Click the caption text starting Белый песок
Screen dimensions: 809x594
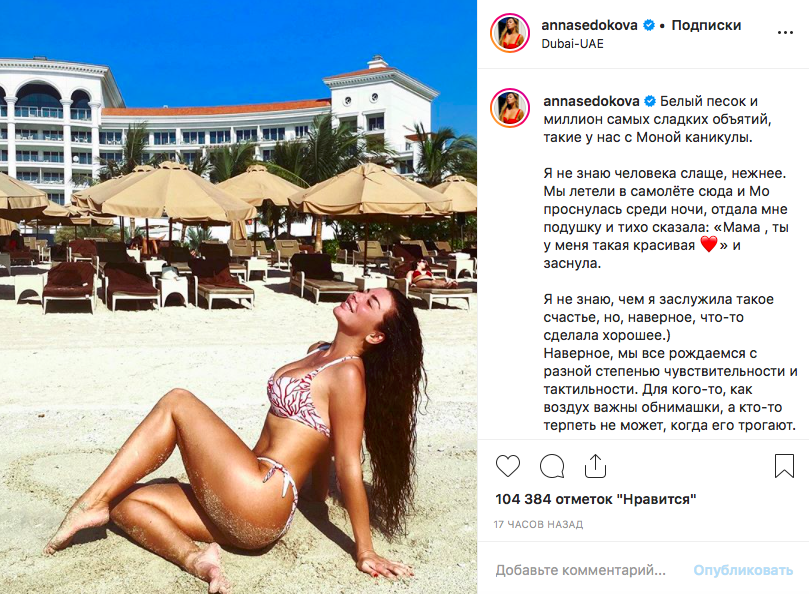click(x=656, y=119)
